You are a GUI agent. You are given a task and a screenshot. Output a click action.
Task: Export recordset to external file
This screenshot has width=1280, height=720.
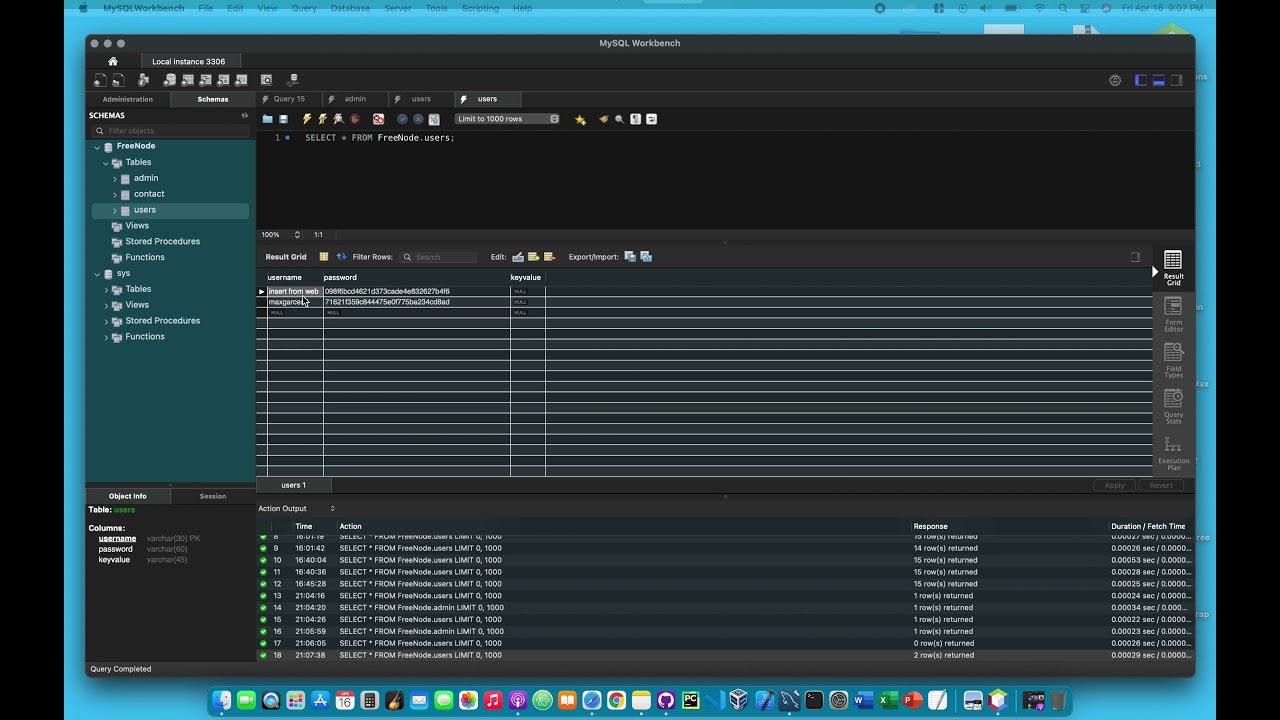630,257
